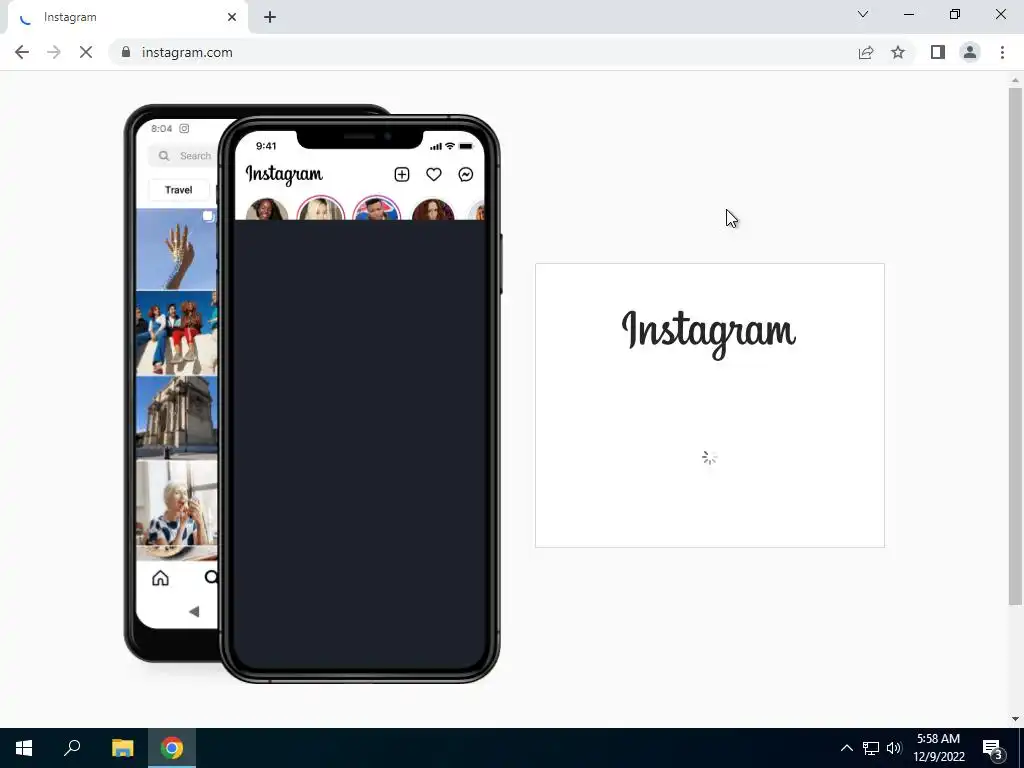
Task: Click the second story avatar with blonde hair
Action: (321, 208)
